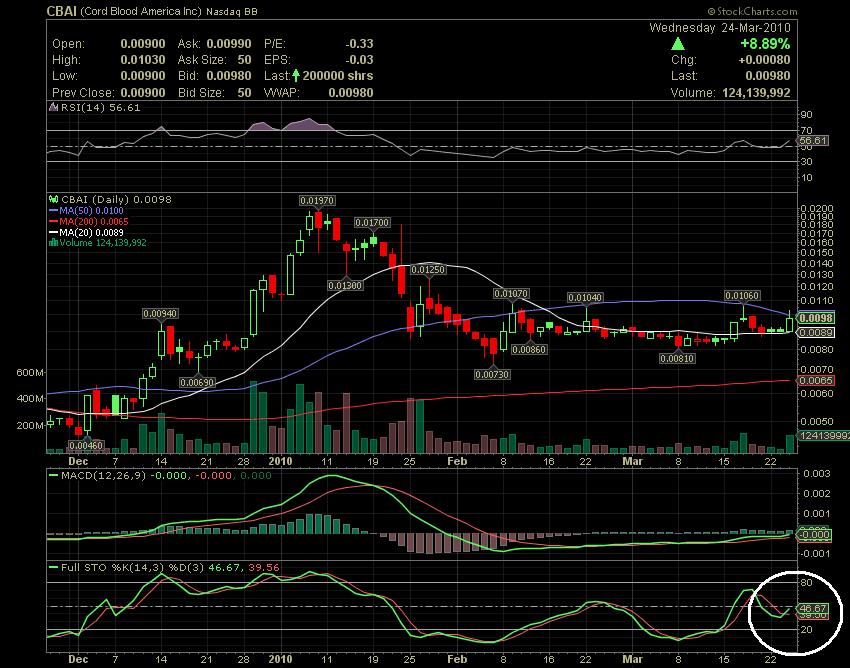This screenshot has height=668, width=850.
Task: Click the 0.00460 low price label
Action: tap(86, 445)
